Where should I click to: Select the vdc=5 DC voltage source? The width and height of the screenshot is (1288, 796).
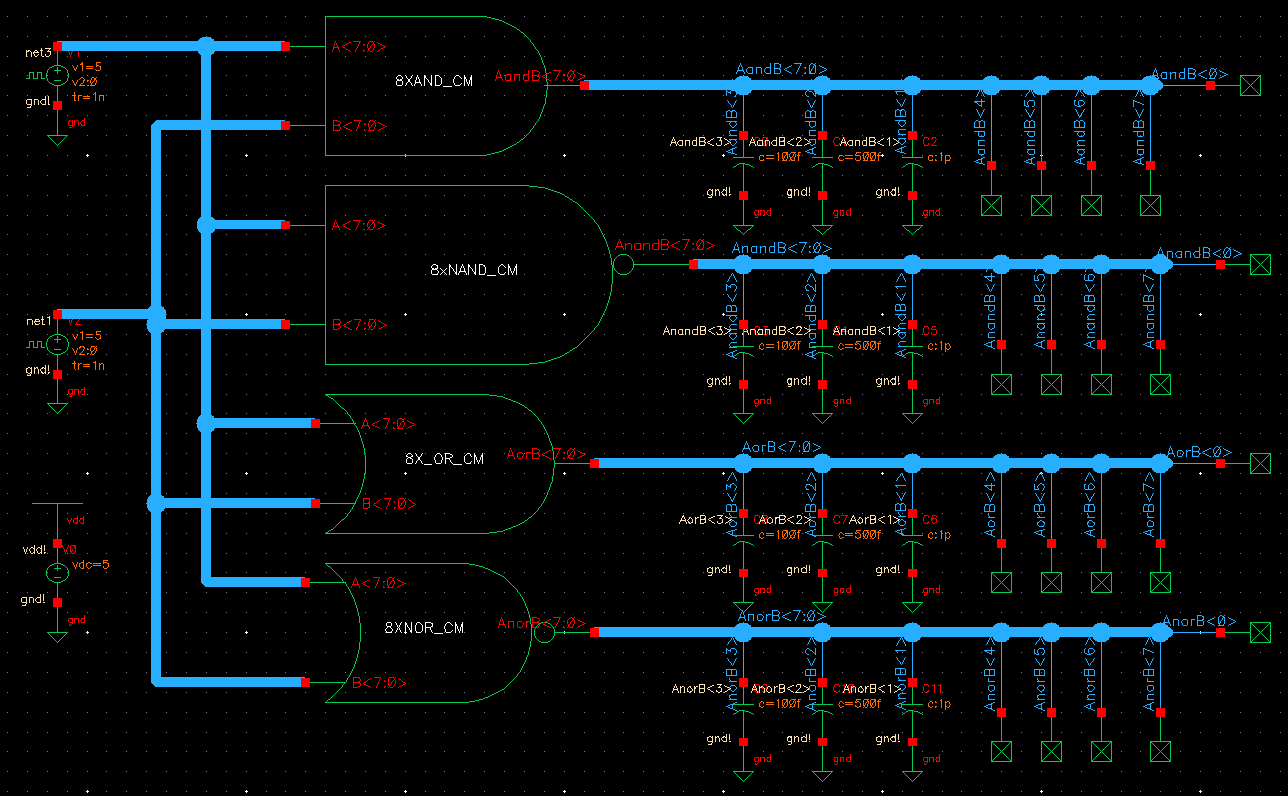57,573
